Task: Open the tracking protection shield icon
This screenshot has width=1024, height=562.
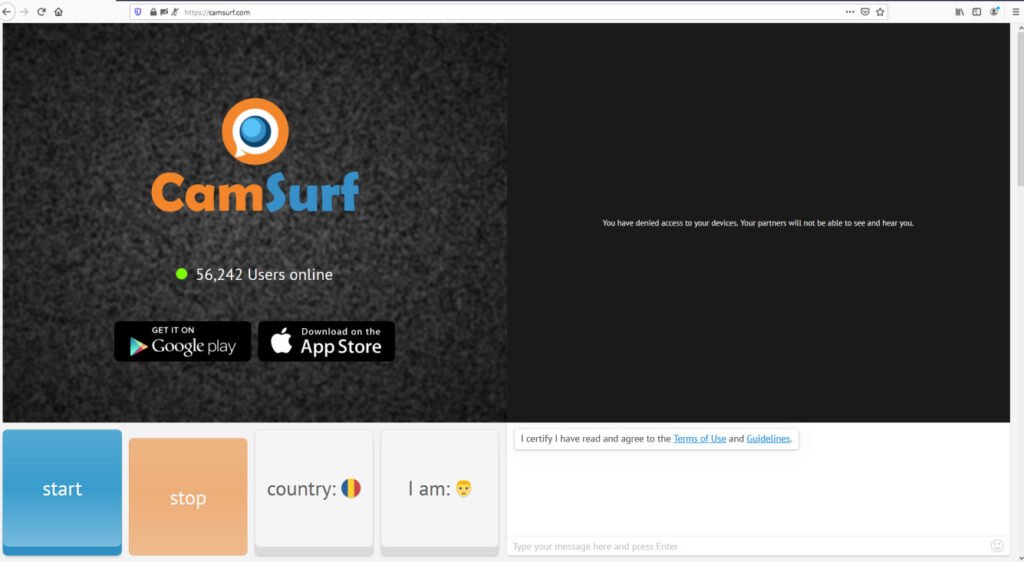Action: [138, 12]
